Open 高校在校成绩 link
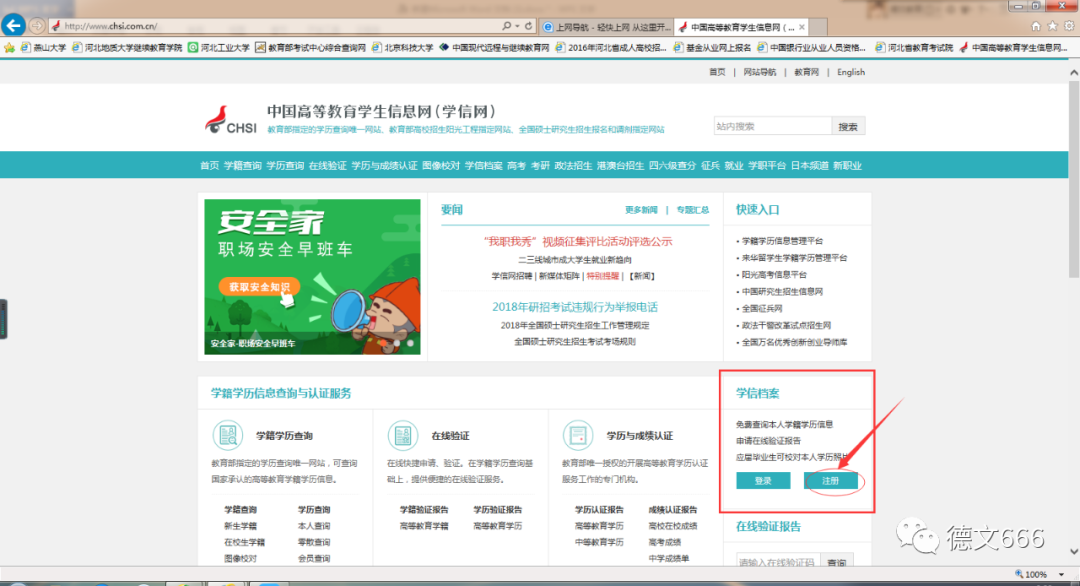1080x586 pixels. tap(673, 526)
